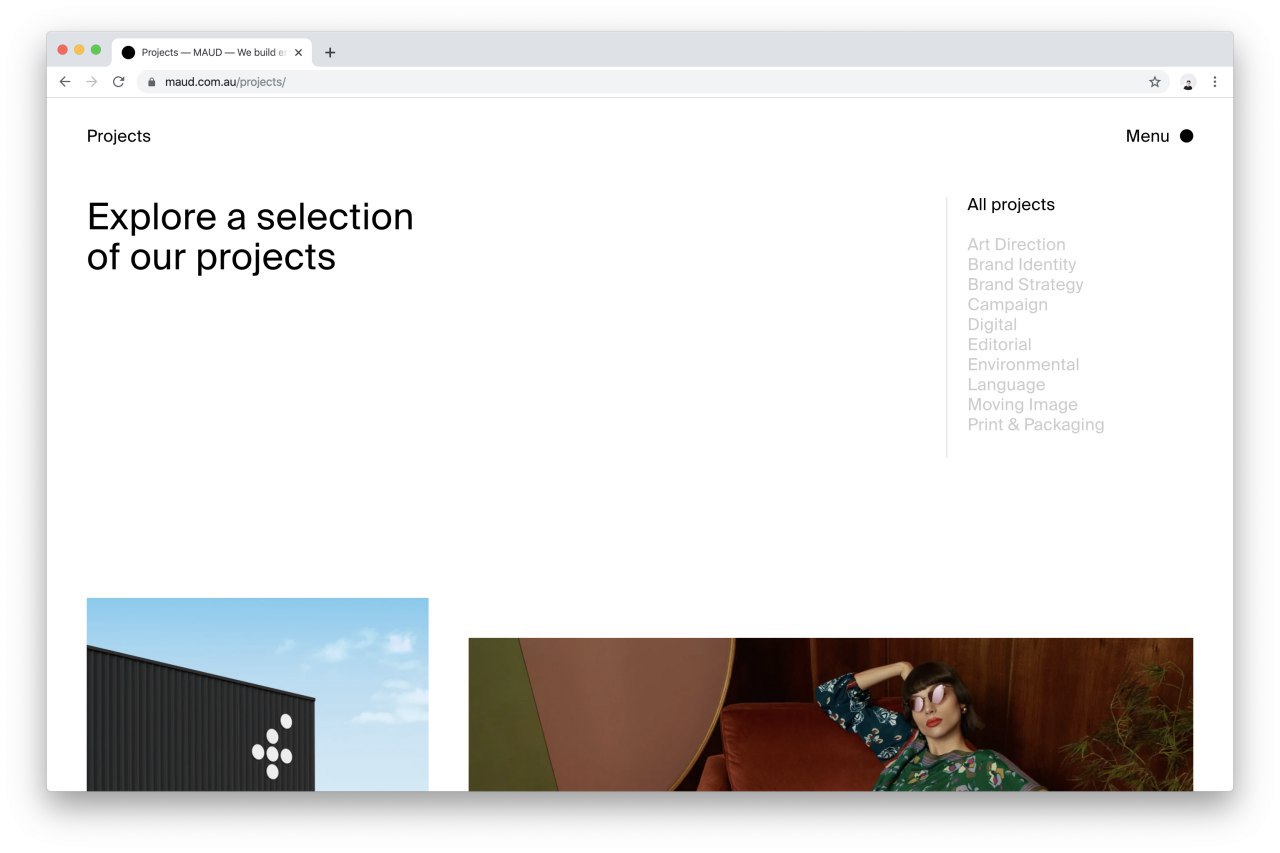The width and height of the screenshot is (1280, 853).
Task: Click the lock icon in address bar
Action: click(x=152, y=82)
